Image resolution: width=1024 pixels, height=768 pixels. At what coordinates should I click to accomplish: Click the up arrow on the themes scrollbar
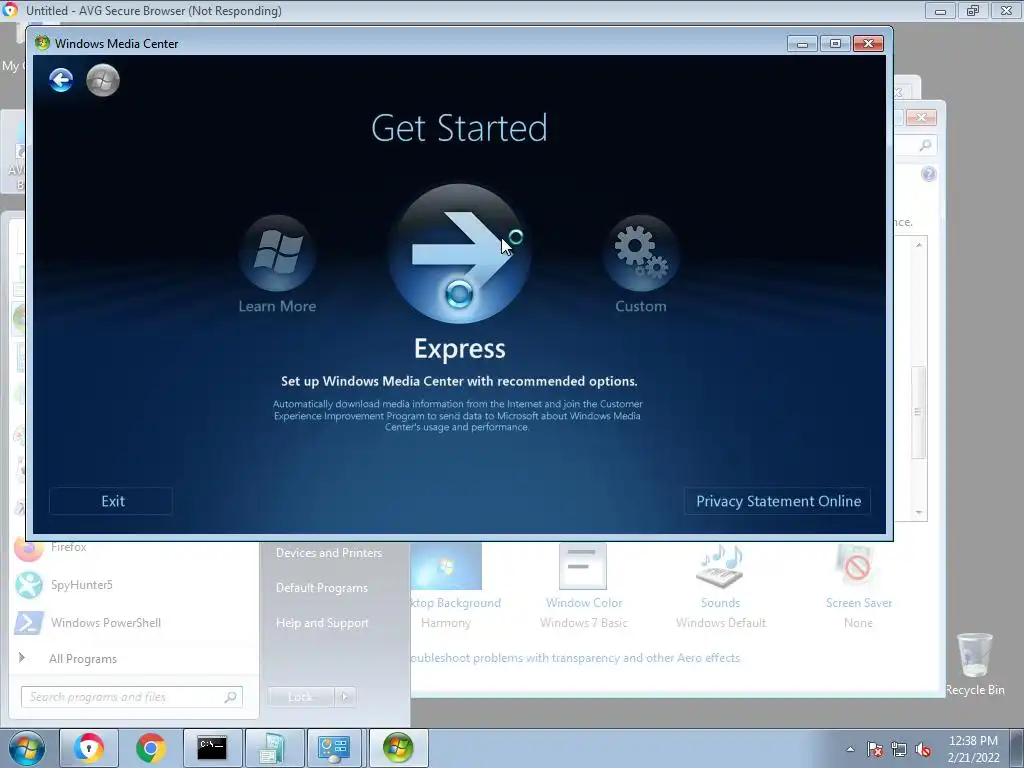919,245
